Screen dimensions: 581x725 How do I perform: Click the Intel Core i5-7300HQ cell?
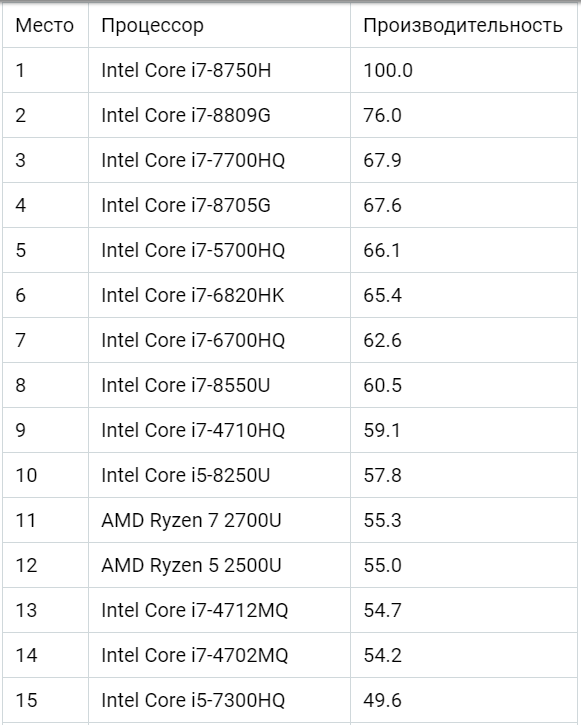pos(219,700)
